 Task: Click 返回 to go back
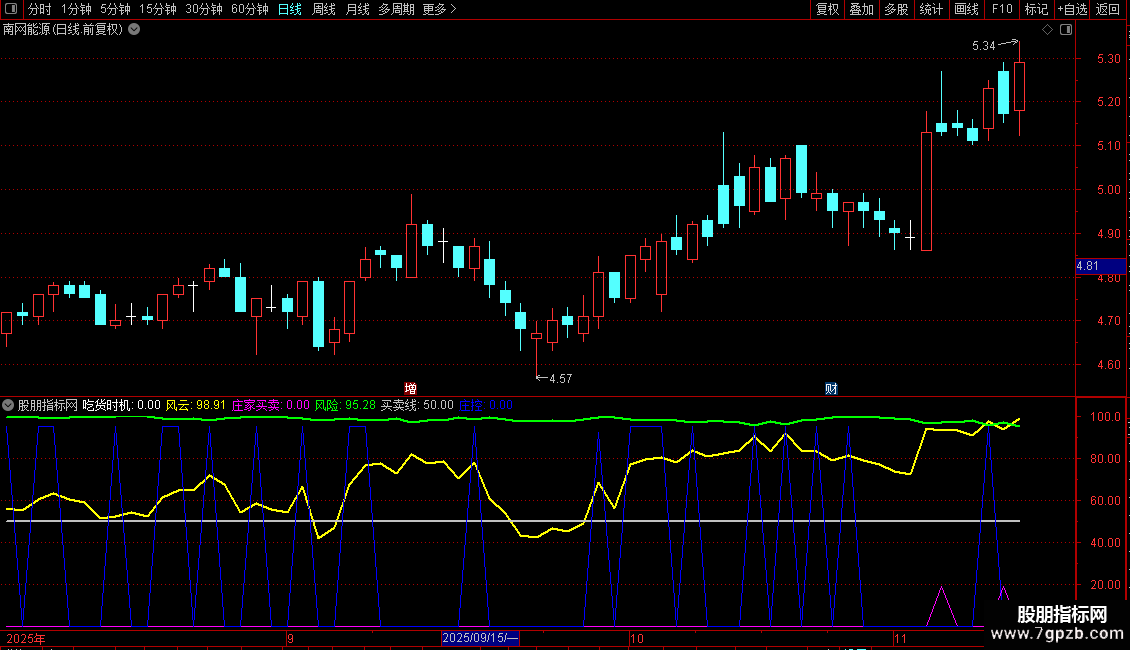pos(1108,9)
